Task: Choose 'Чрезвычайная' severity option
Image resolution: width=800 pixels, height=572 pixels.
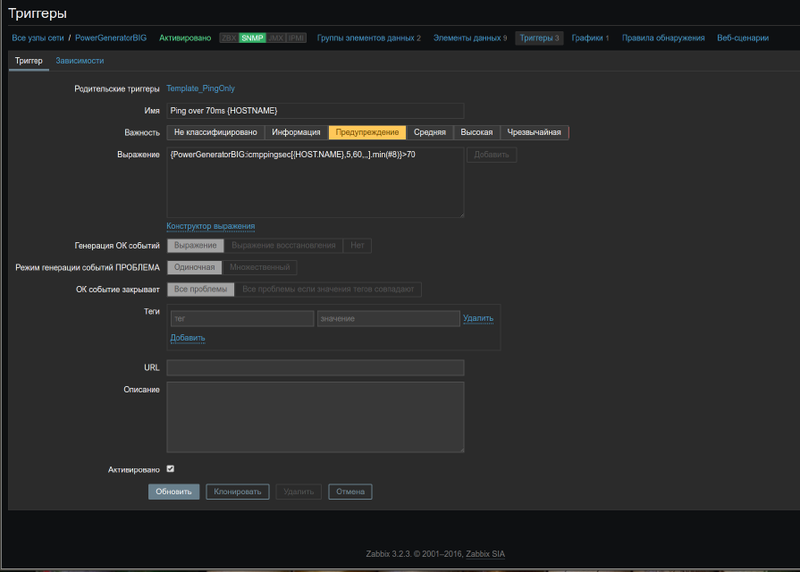Action: click(534, 132)
